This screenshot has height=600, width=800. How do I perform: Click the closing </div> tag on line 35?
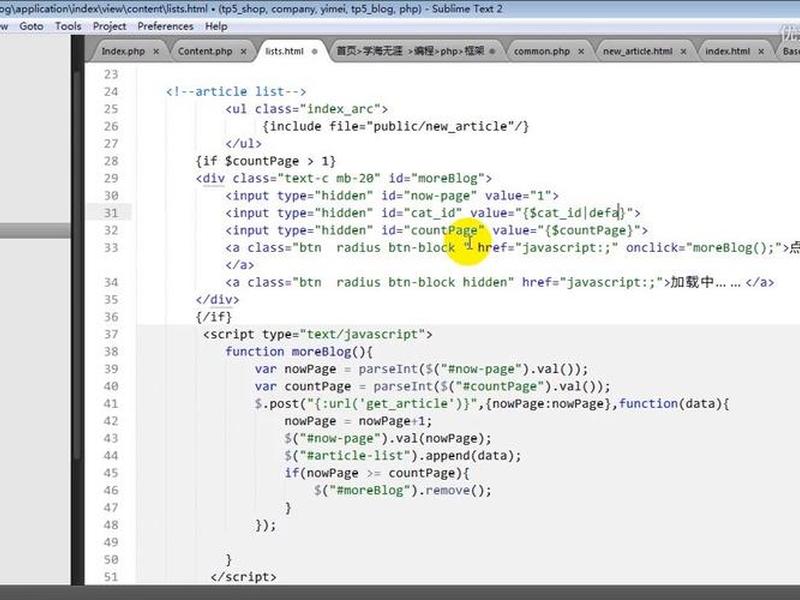[217, 299]
